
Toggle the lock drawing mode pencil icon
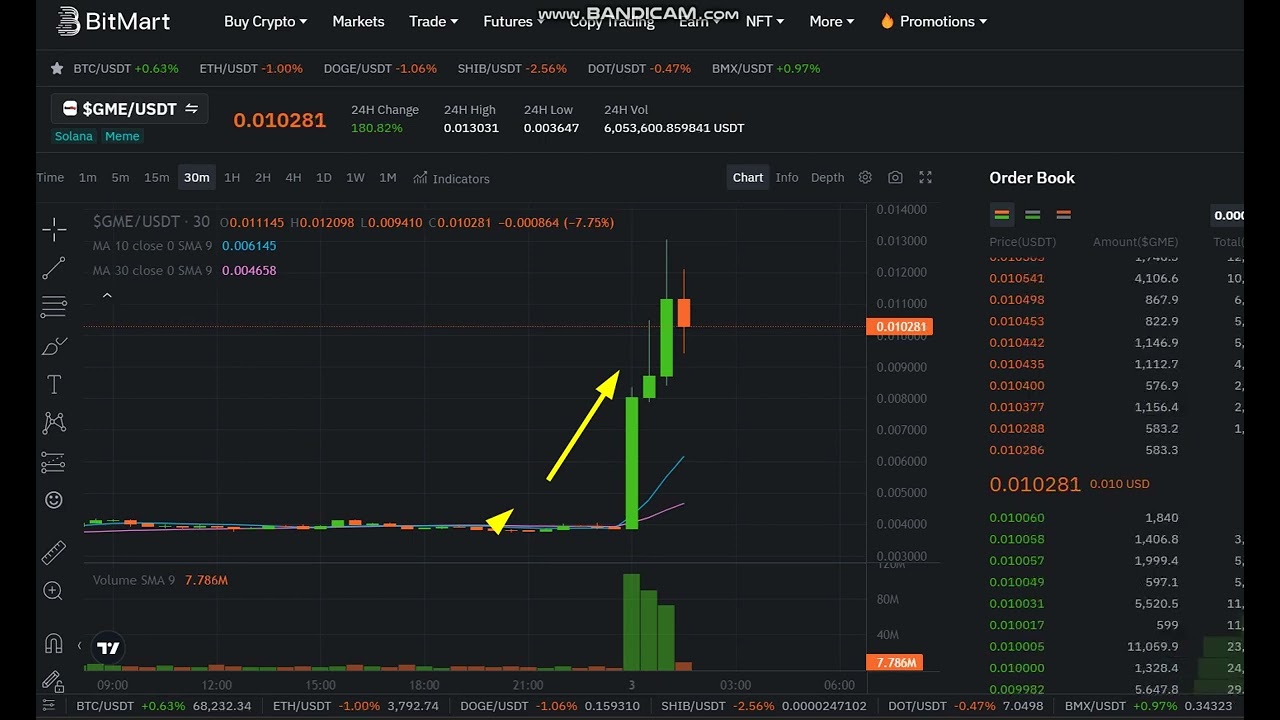(54, 681)
